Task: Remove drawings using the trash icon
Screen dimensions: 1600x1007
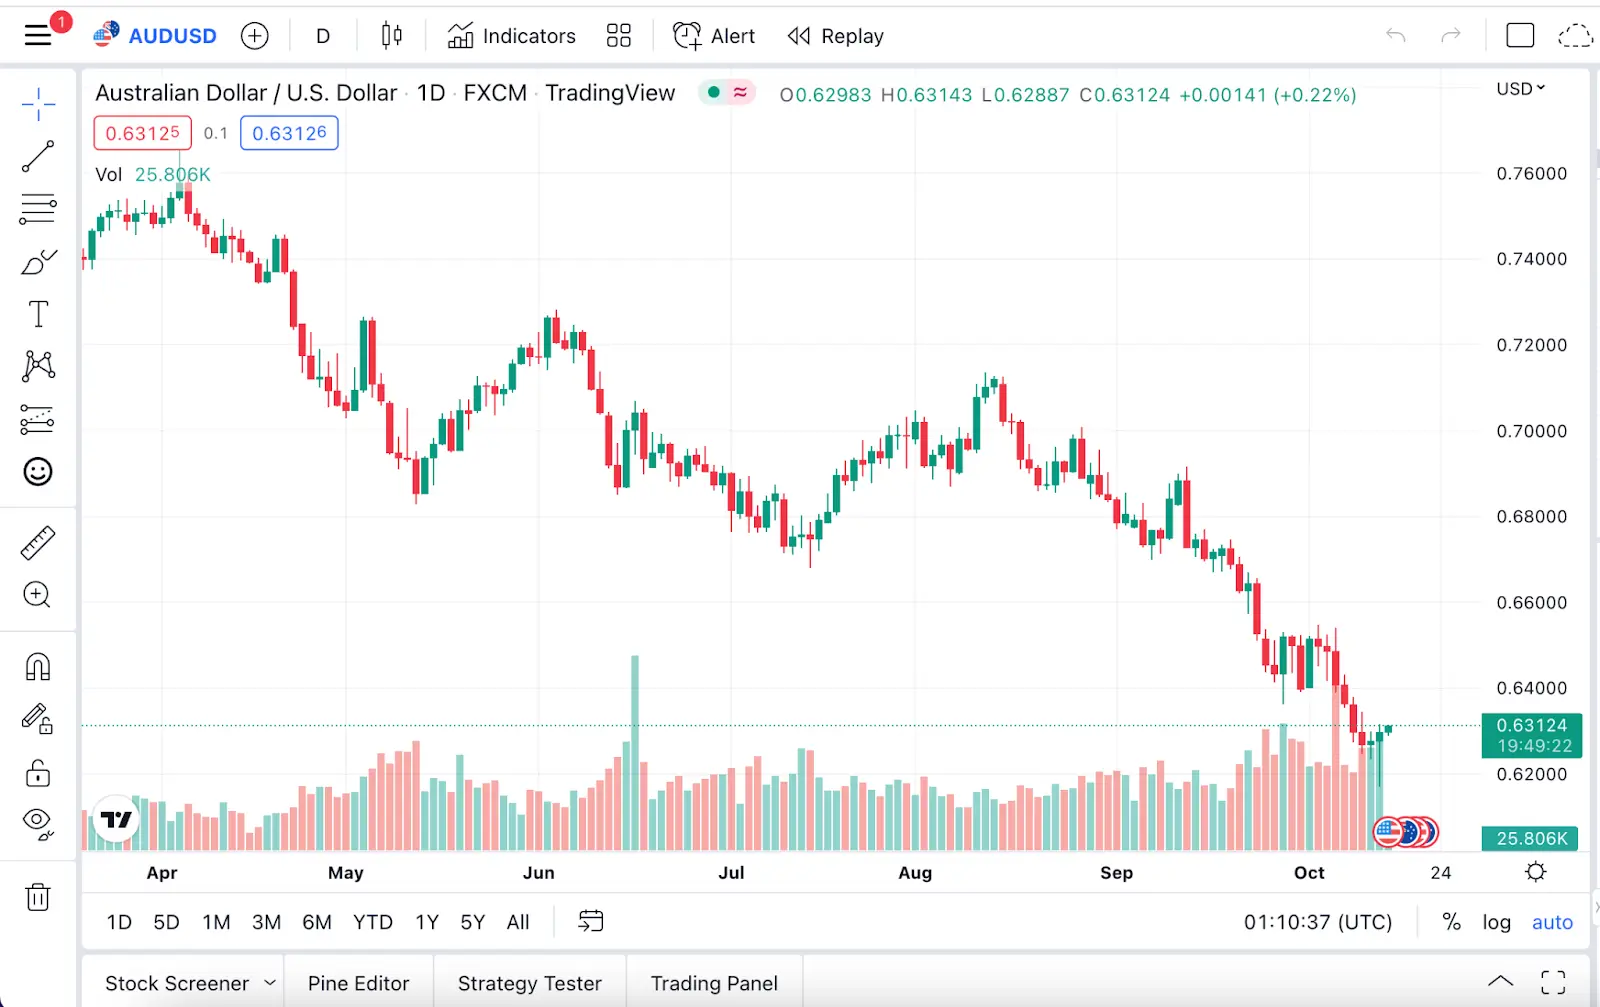Action: pyautogui.click(x=37, y=897)
